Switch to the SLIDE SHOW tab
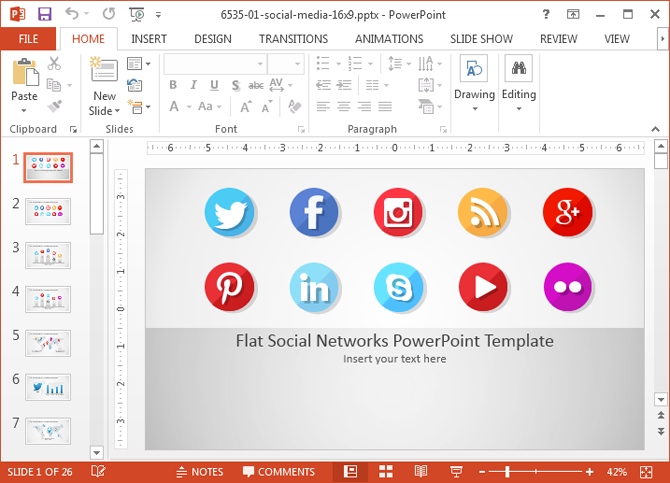Screen dimensions: 670x483 482,39
